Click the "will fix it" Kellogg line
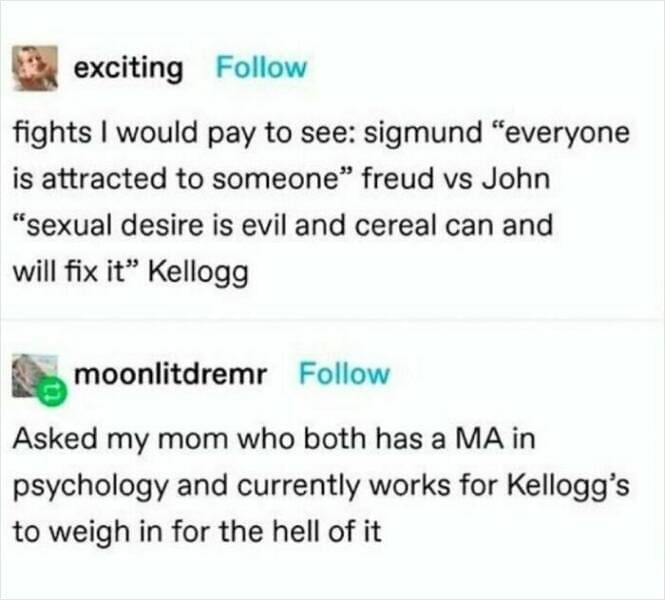Viewport: 665px width, 600px height. pos(130,271)
